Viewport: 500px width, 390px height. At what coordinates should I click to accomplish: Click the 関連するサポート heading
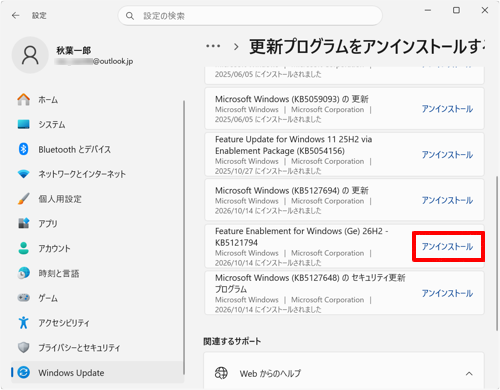232,341
